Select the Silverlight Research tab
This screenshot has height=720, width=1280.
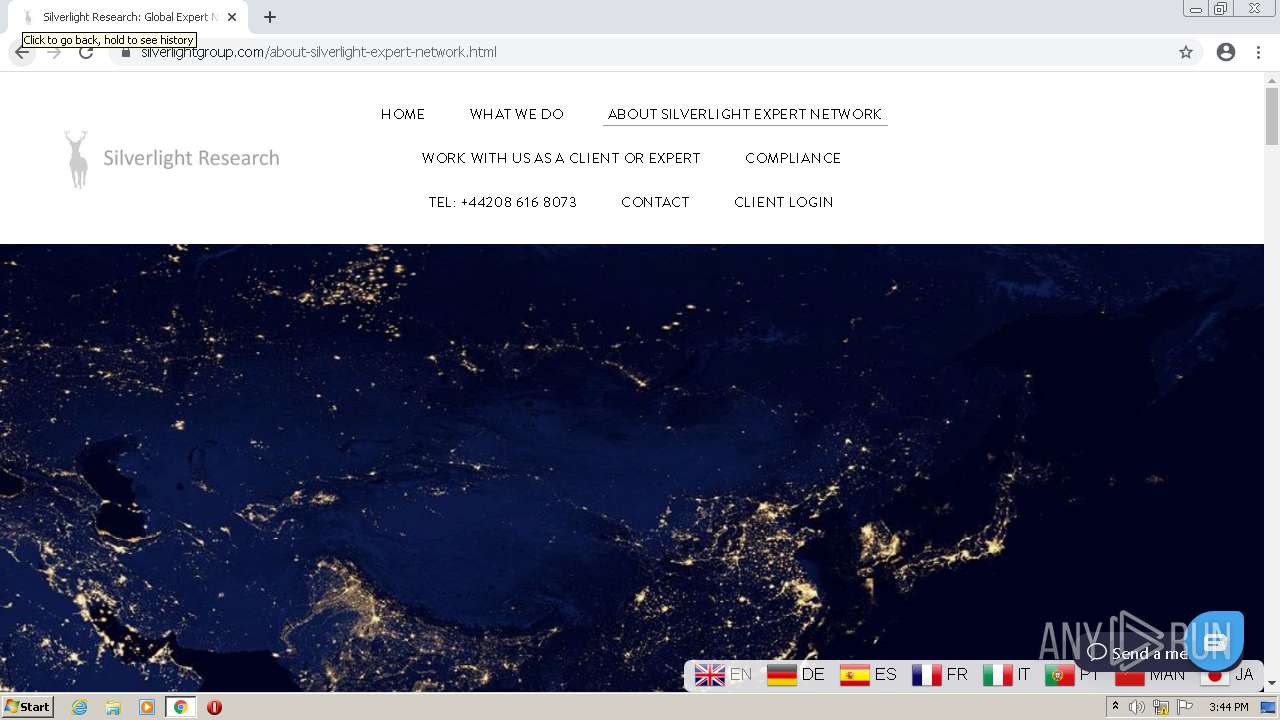click(x=128, y=17)
